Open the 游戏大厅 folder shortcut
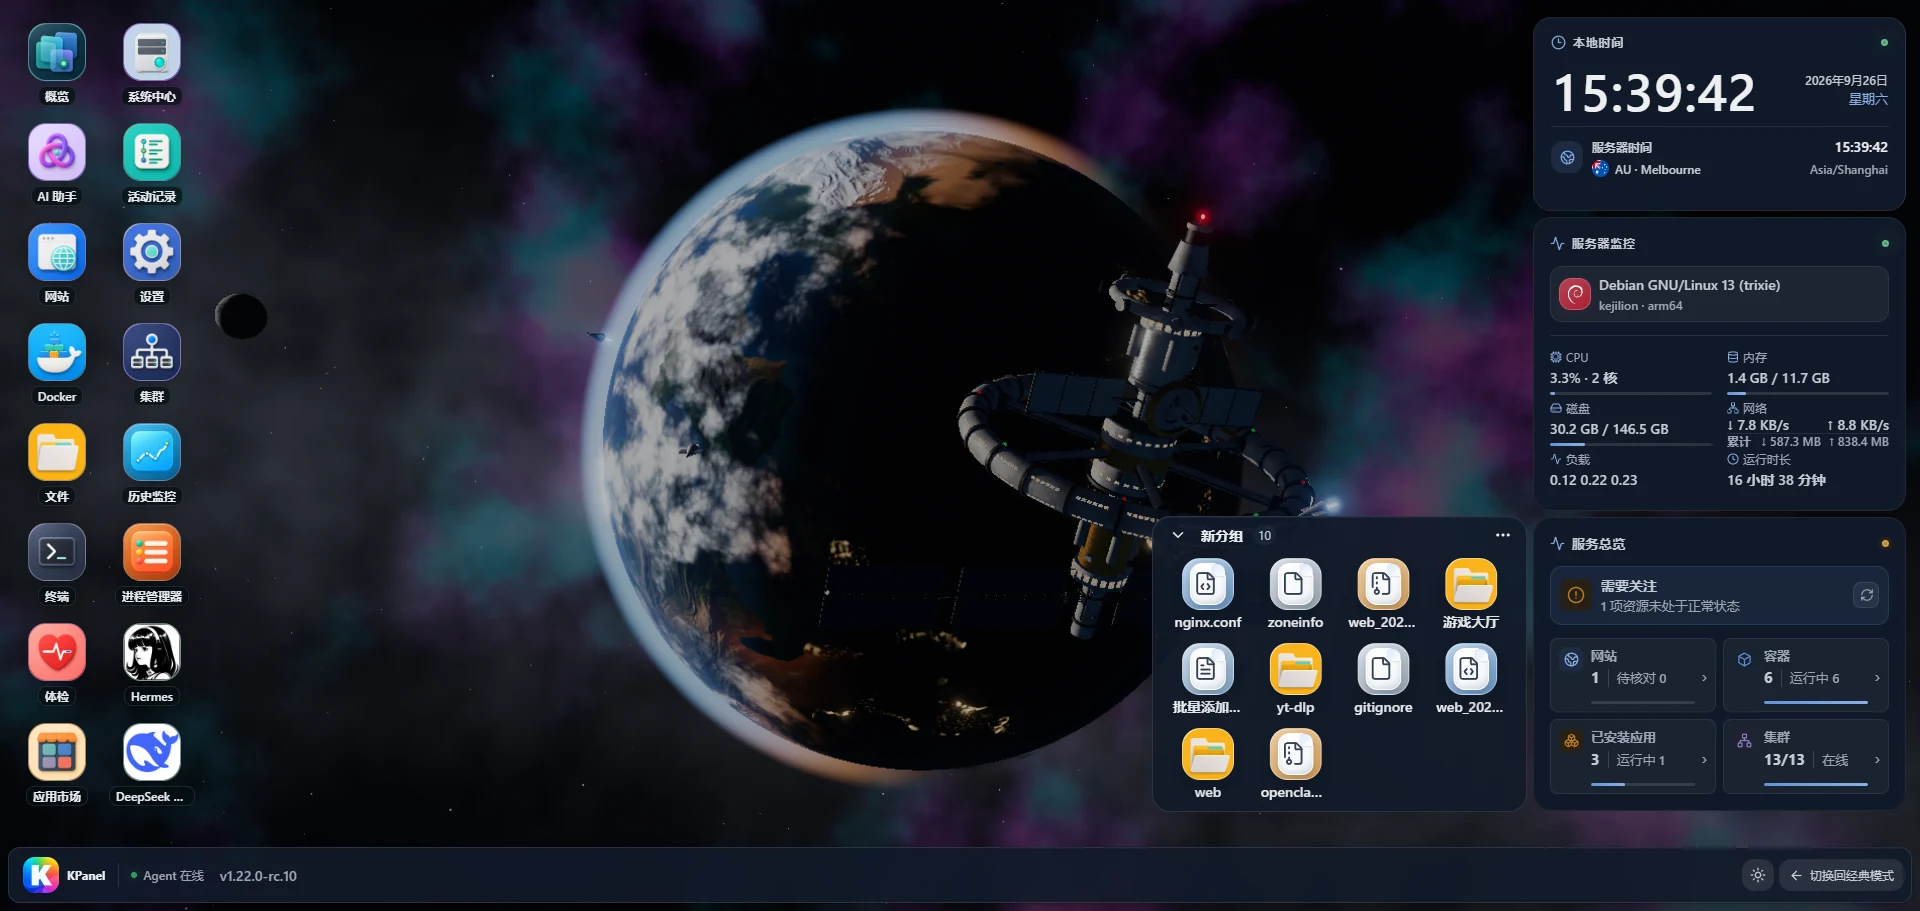The image size is (1920, 911). [1471, 585]
